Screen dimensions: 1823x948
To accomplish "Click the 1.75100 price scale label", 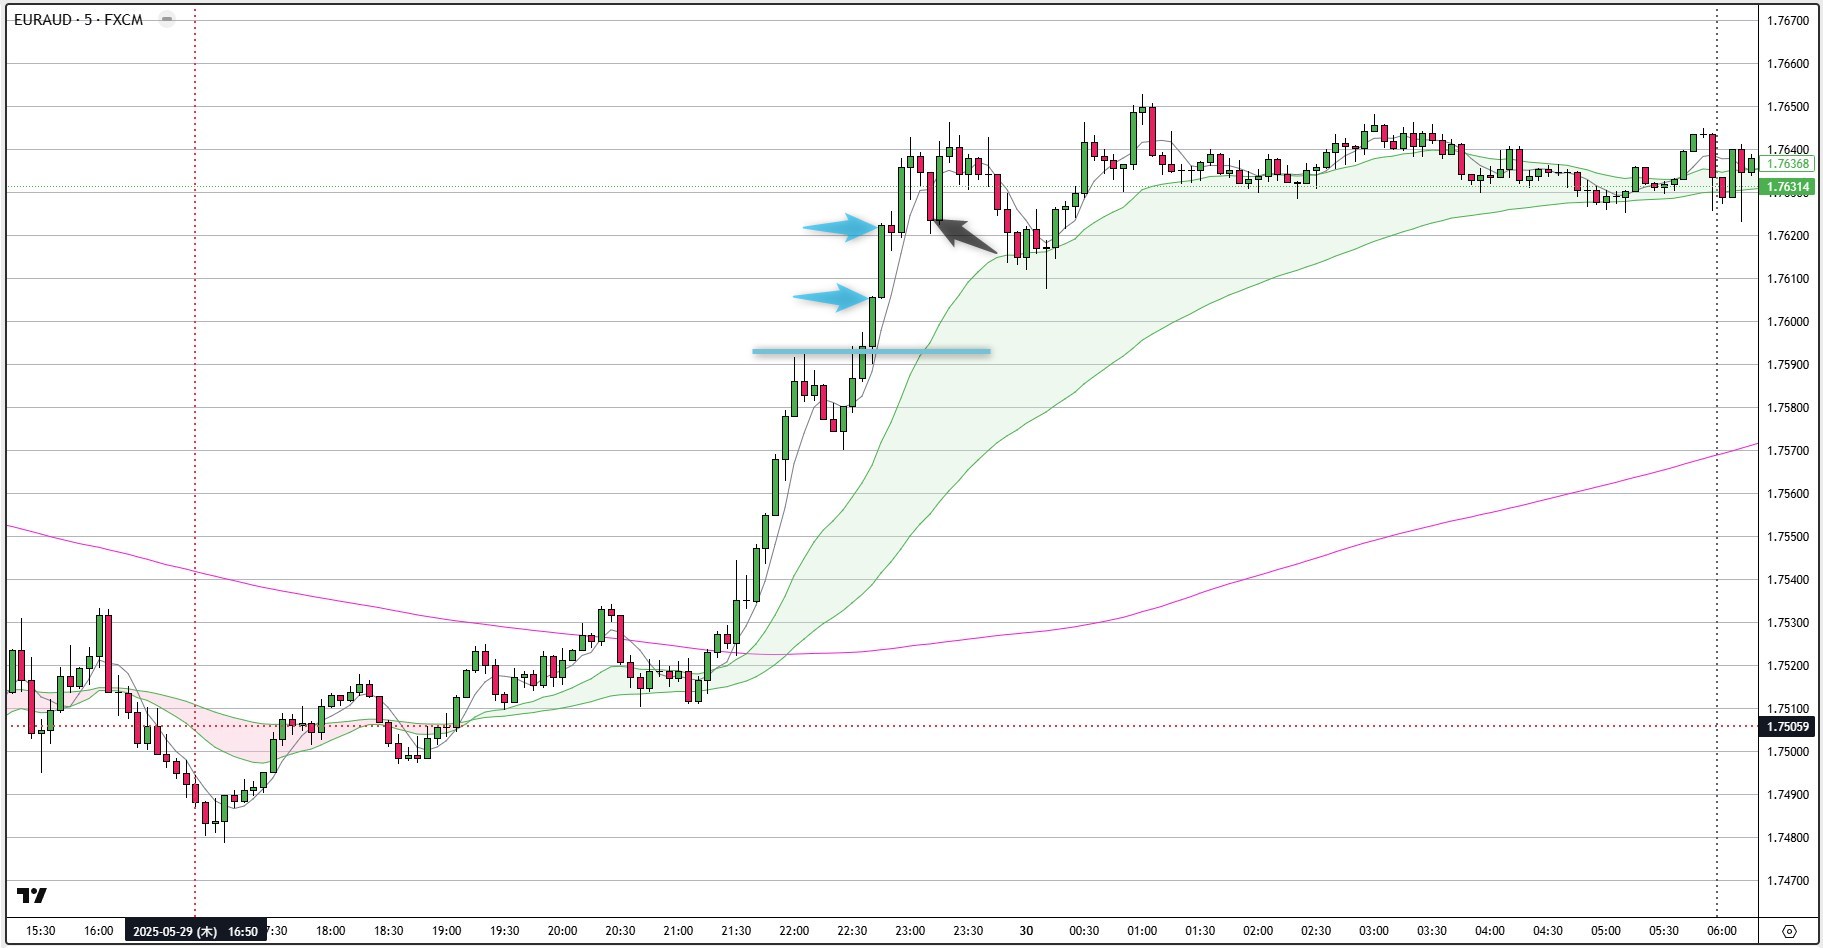I will click(1788, 709).
